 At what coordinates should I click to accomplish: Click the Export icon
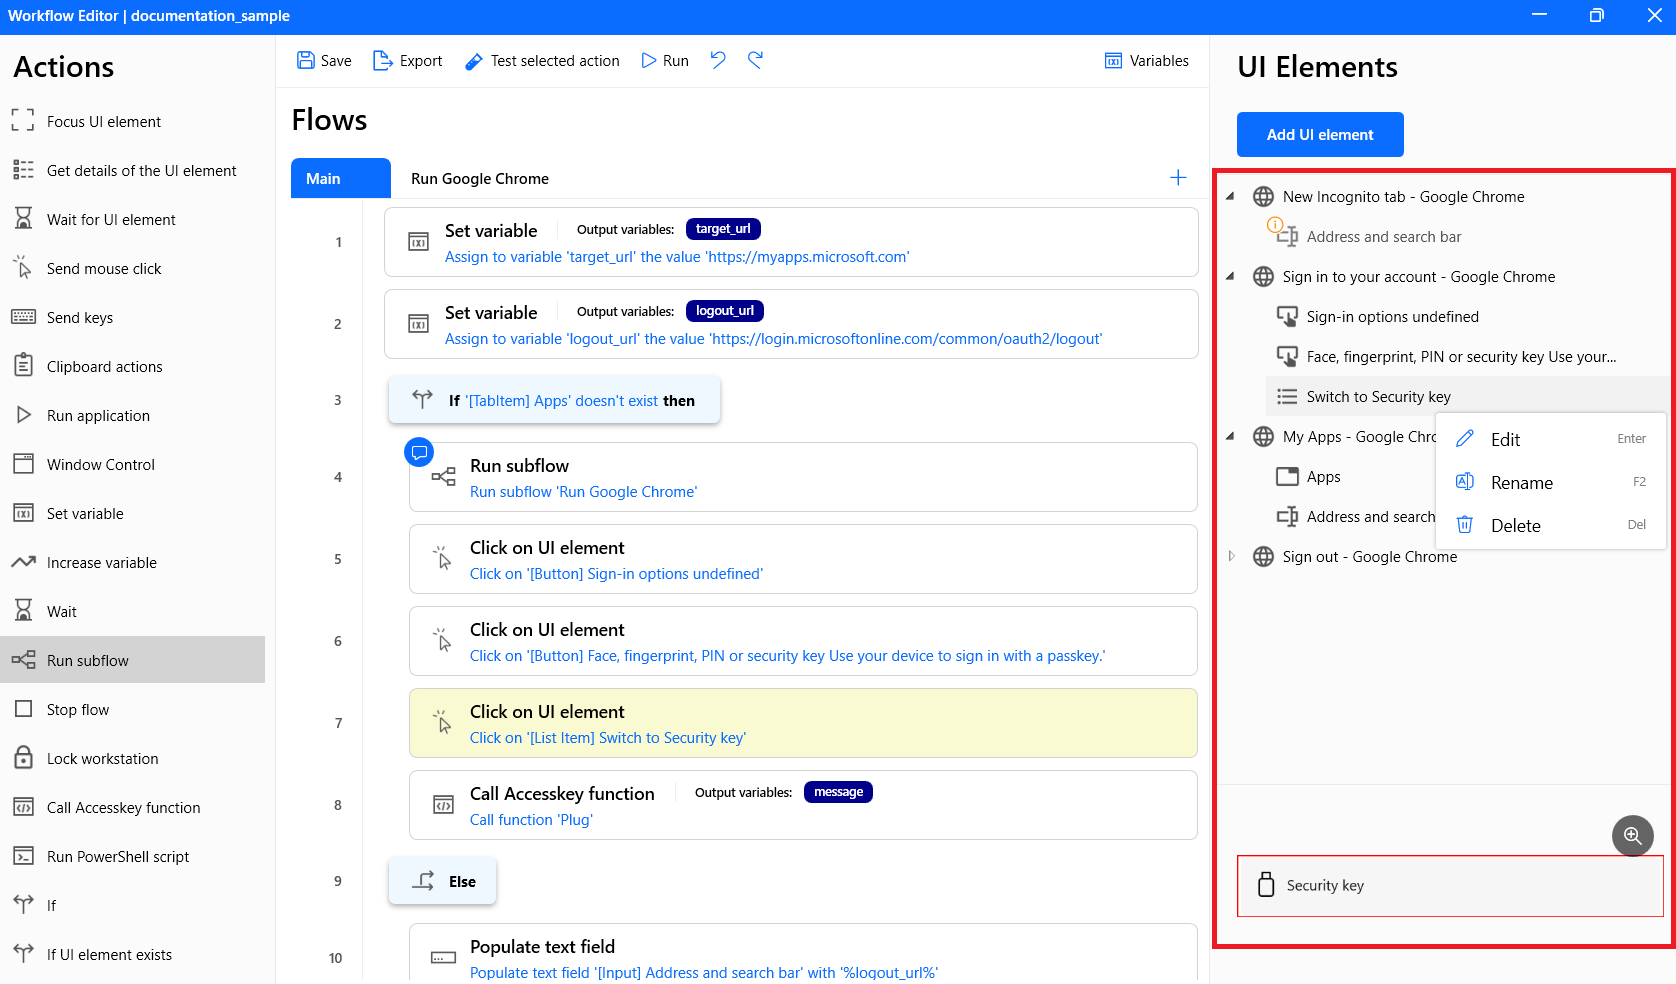(x=382, y=61)
